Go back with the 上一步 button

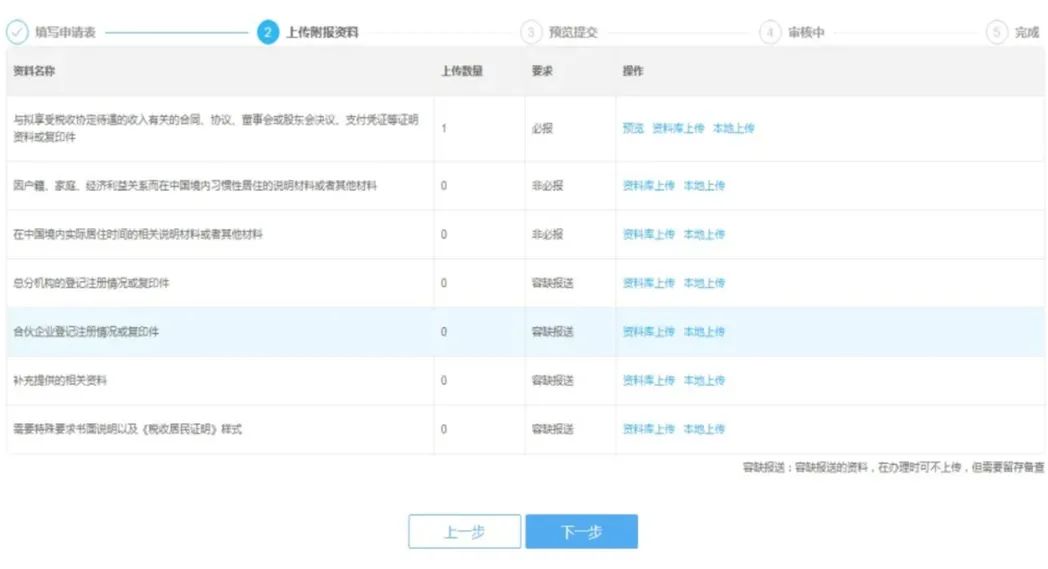[464, 532]
